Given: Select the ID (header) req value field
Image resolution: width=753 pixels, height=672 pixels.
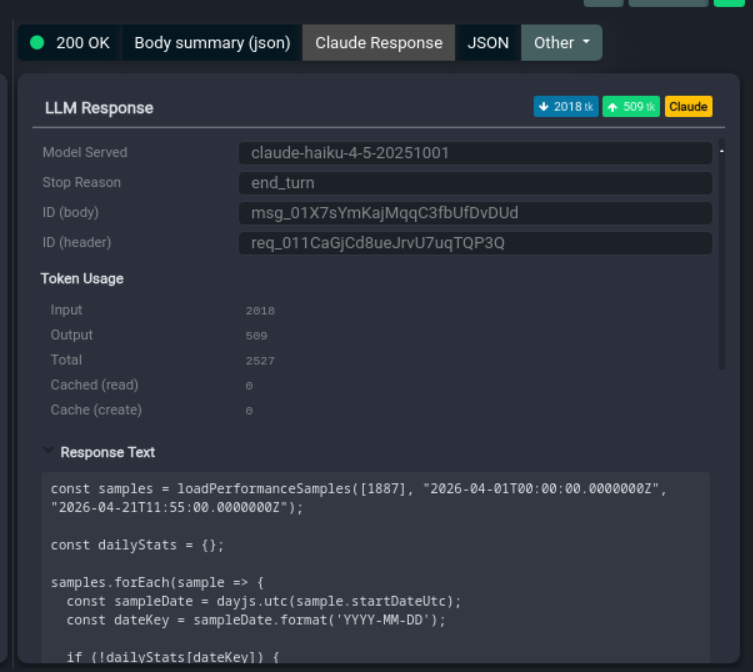Looking at the screenshot, I should click(x=475, y=243).
